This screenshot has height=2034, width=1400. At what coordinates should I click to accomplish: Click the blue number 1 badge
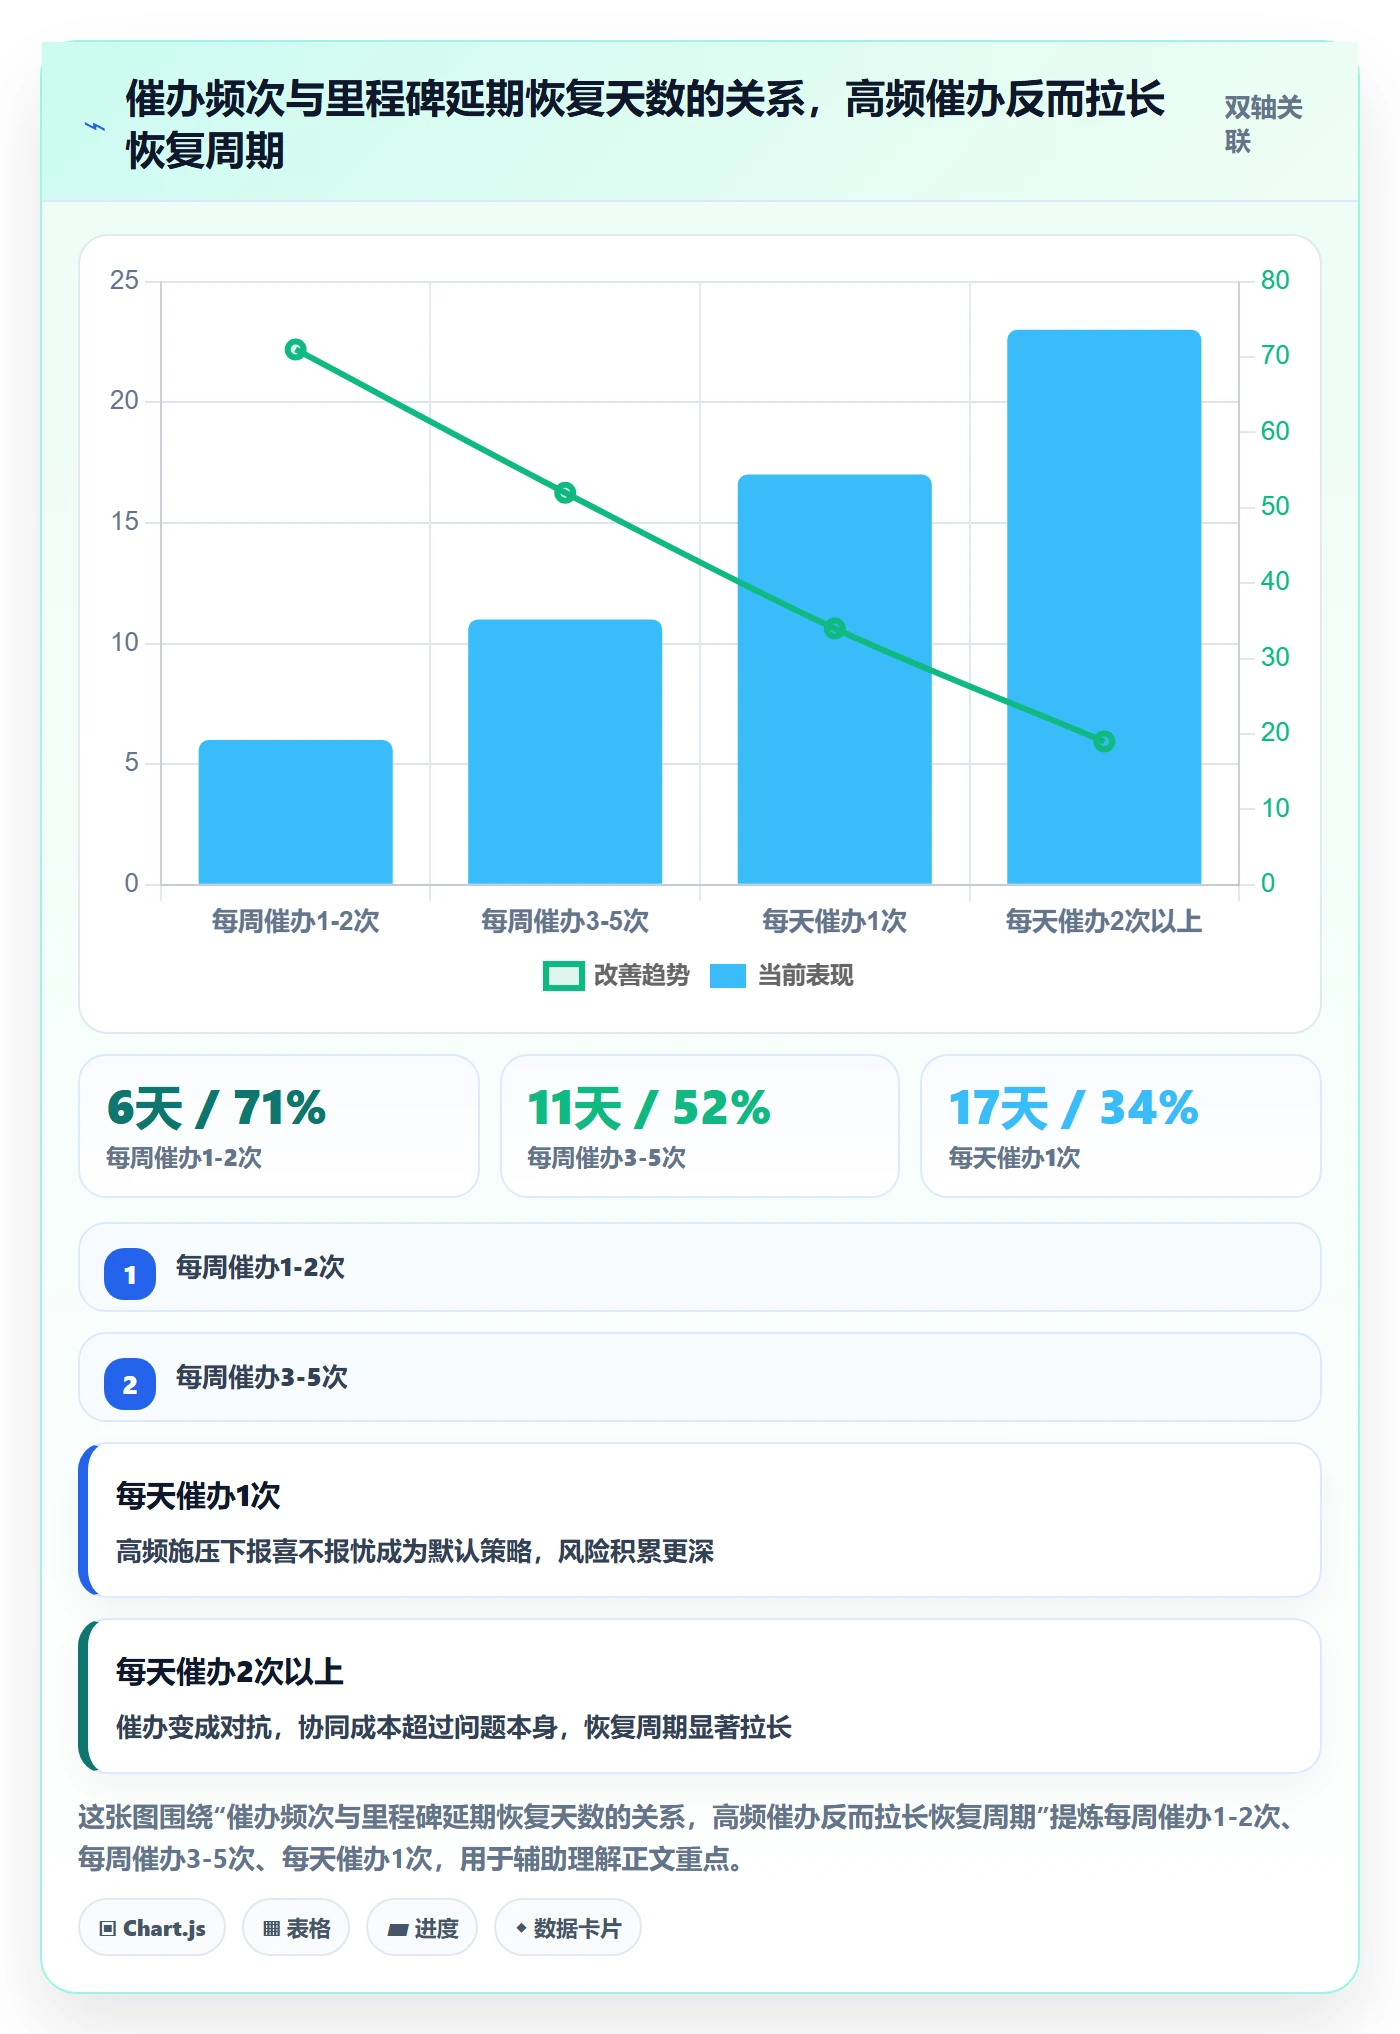(x=130, y=1274)
